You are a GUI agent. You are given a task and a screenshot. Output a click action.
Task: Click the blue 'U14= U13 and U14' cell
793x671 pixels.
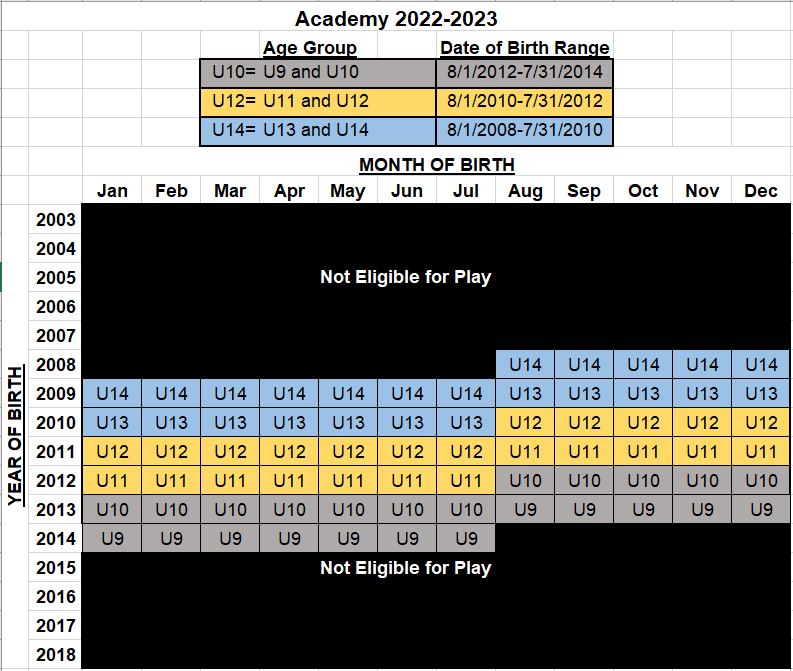tap(317, 131)
